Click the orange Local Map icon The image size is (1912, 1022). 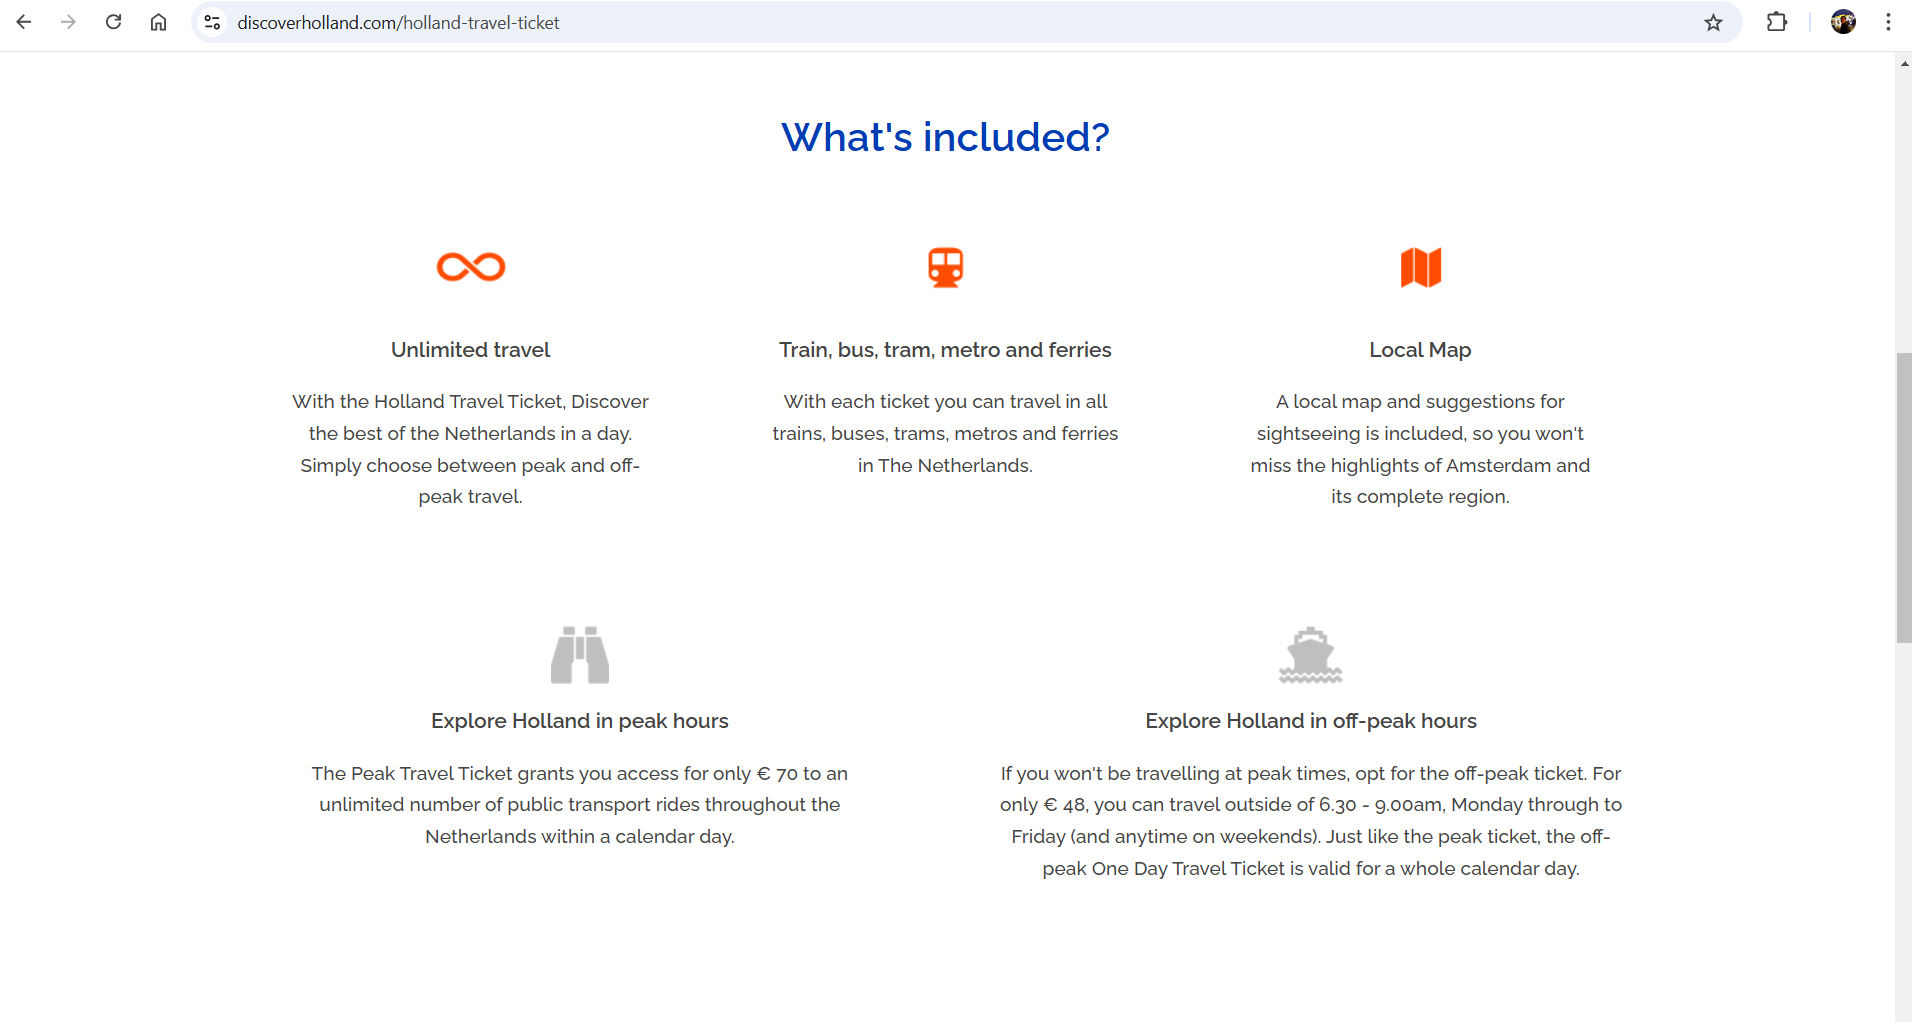(x=1420, y=267)
